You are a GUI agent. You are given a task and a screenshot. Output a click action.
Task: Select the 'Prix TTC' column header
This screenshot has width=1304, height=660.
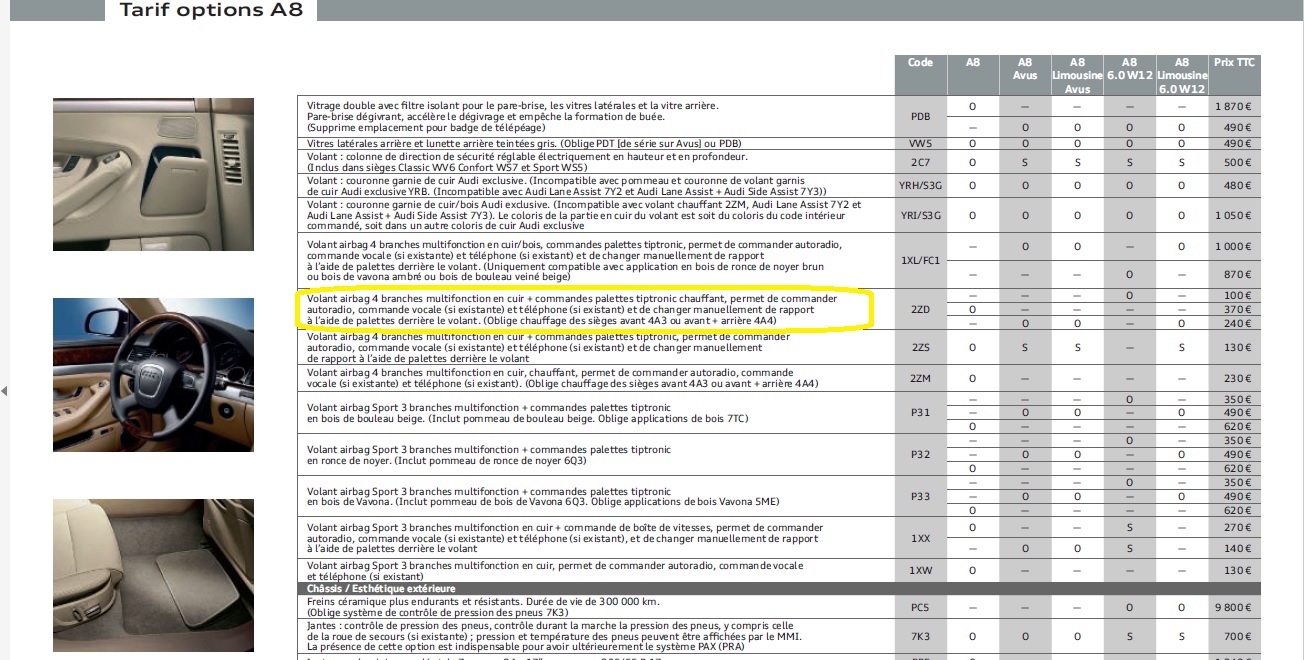pos(1234,62)
